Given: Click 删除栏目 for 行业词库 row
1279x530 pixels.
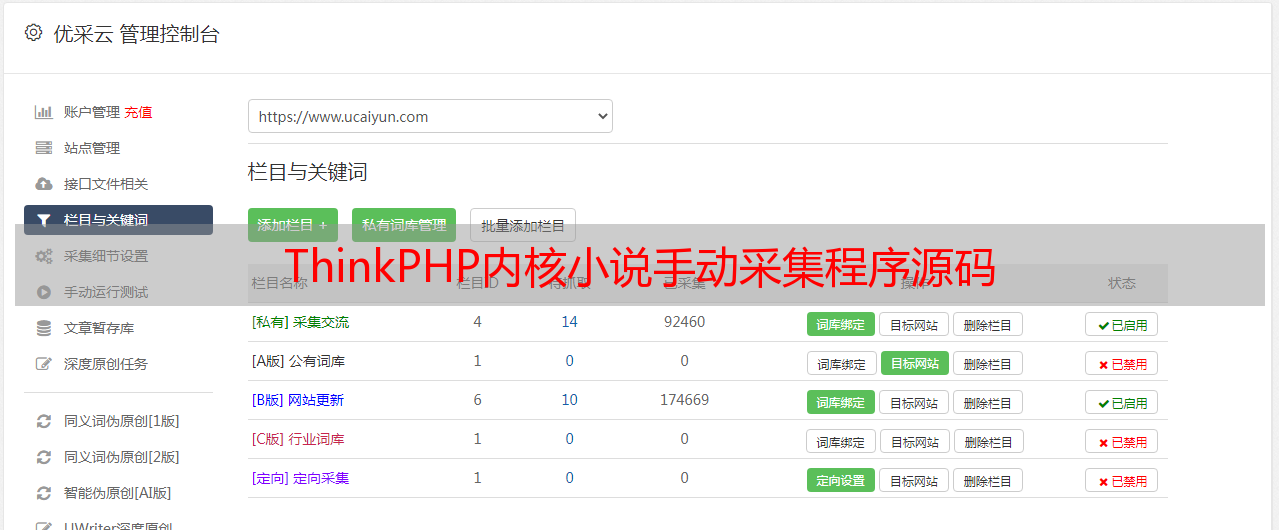Looking at the screenshot, I should click(989, 441).
